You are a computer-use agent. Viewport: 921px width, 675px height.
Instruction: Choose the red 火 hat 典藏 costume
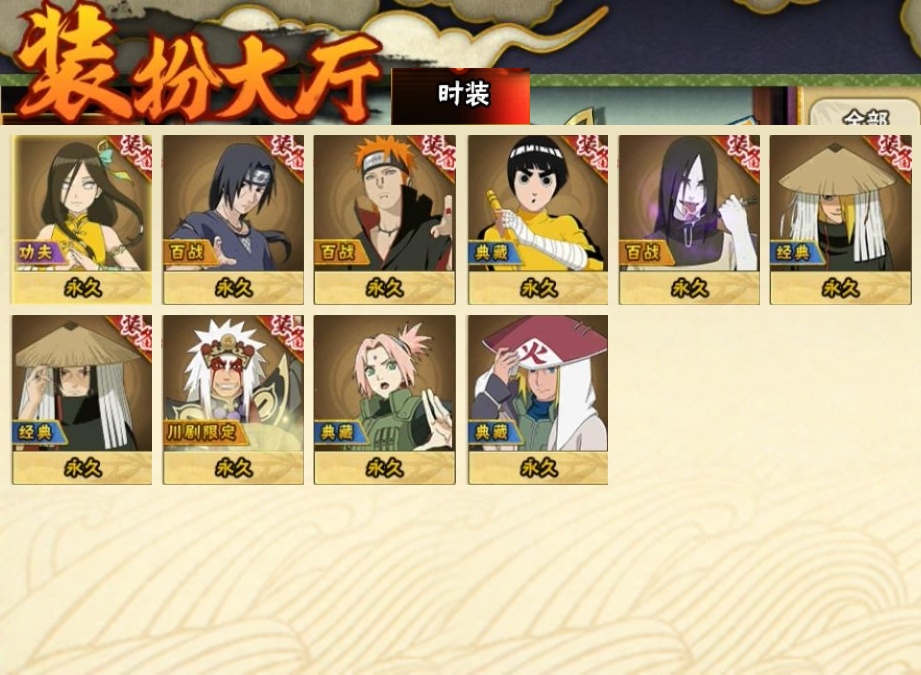[x=538, y=399]
